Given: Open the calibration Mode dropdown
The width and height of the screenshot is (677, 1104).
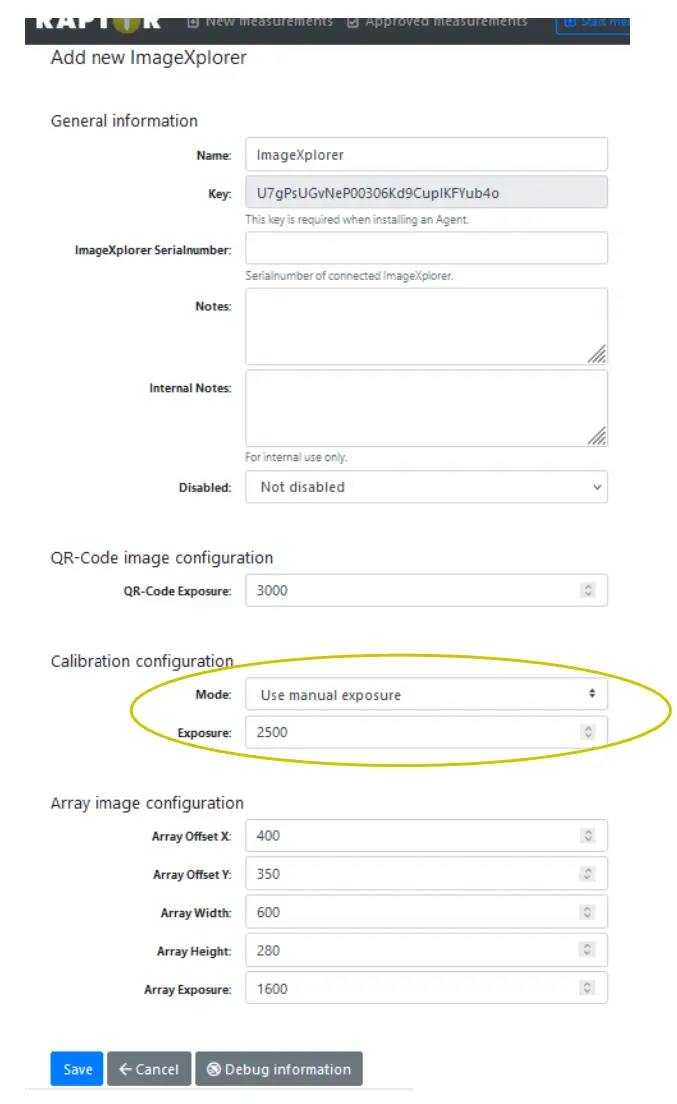Looking at the screenshot, I should coord(426,694).
